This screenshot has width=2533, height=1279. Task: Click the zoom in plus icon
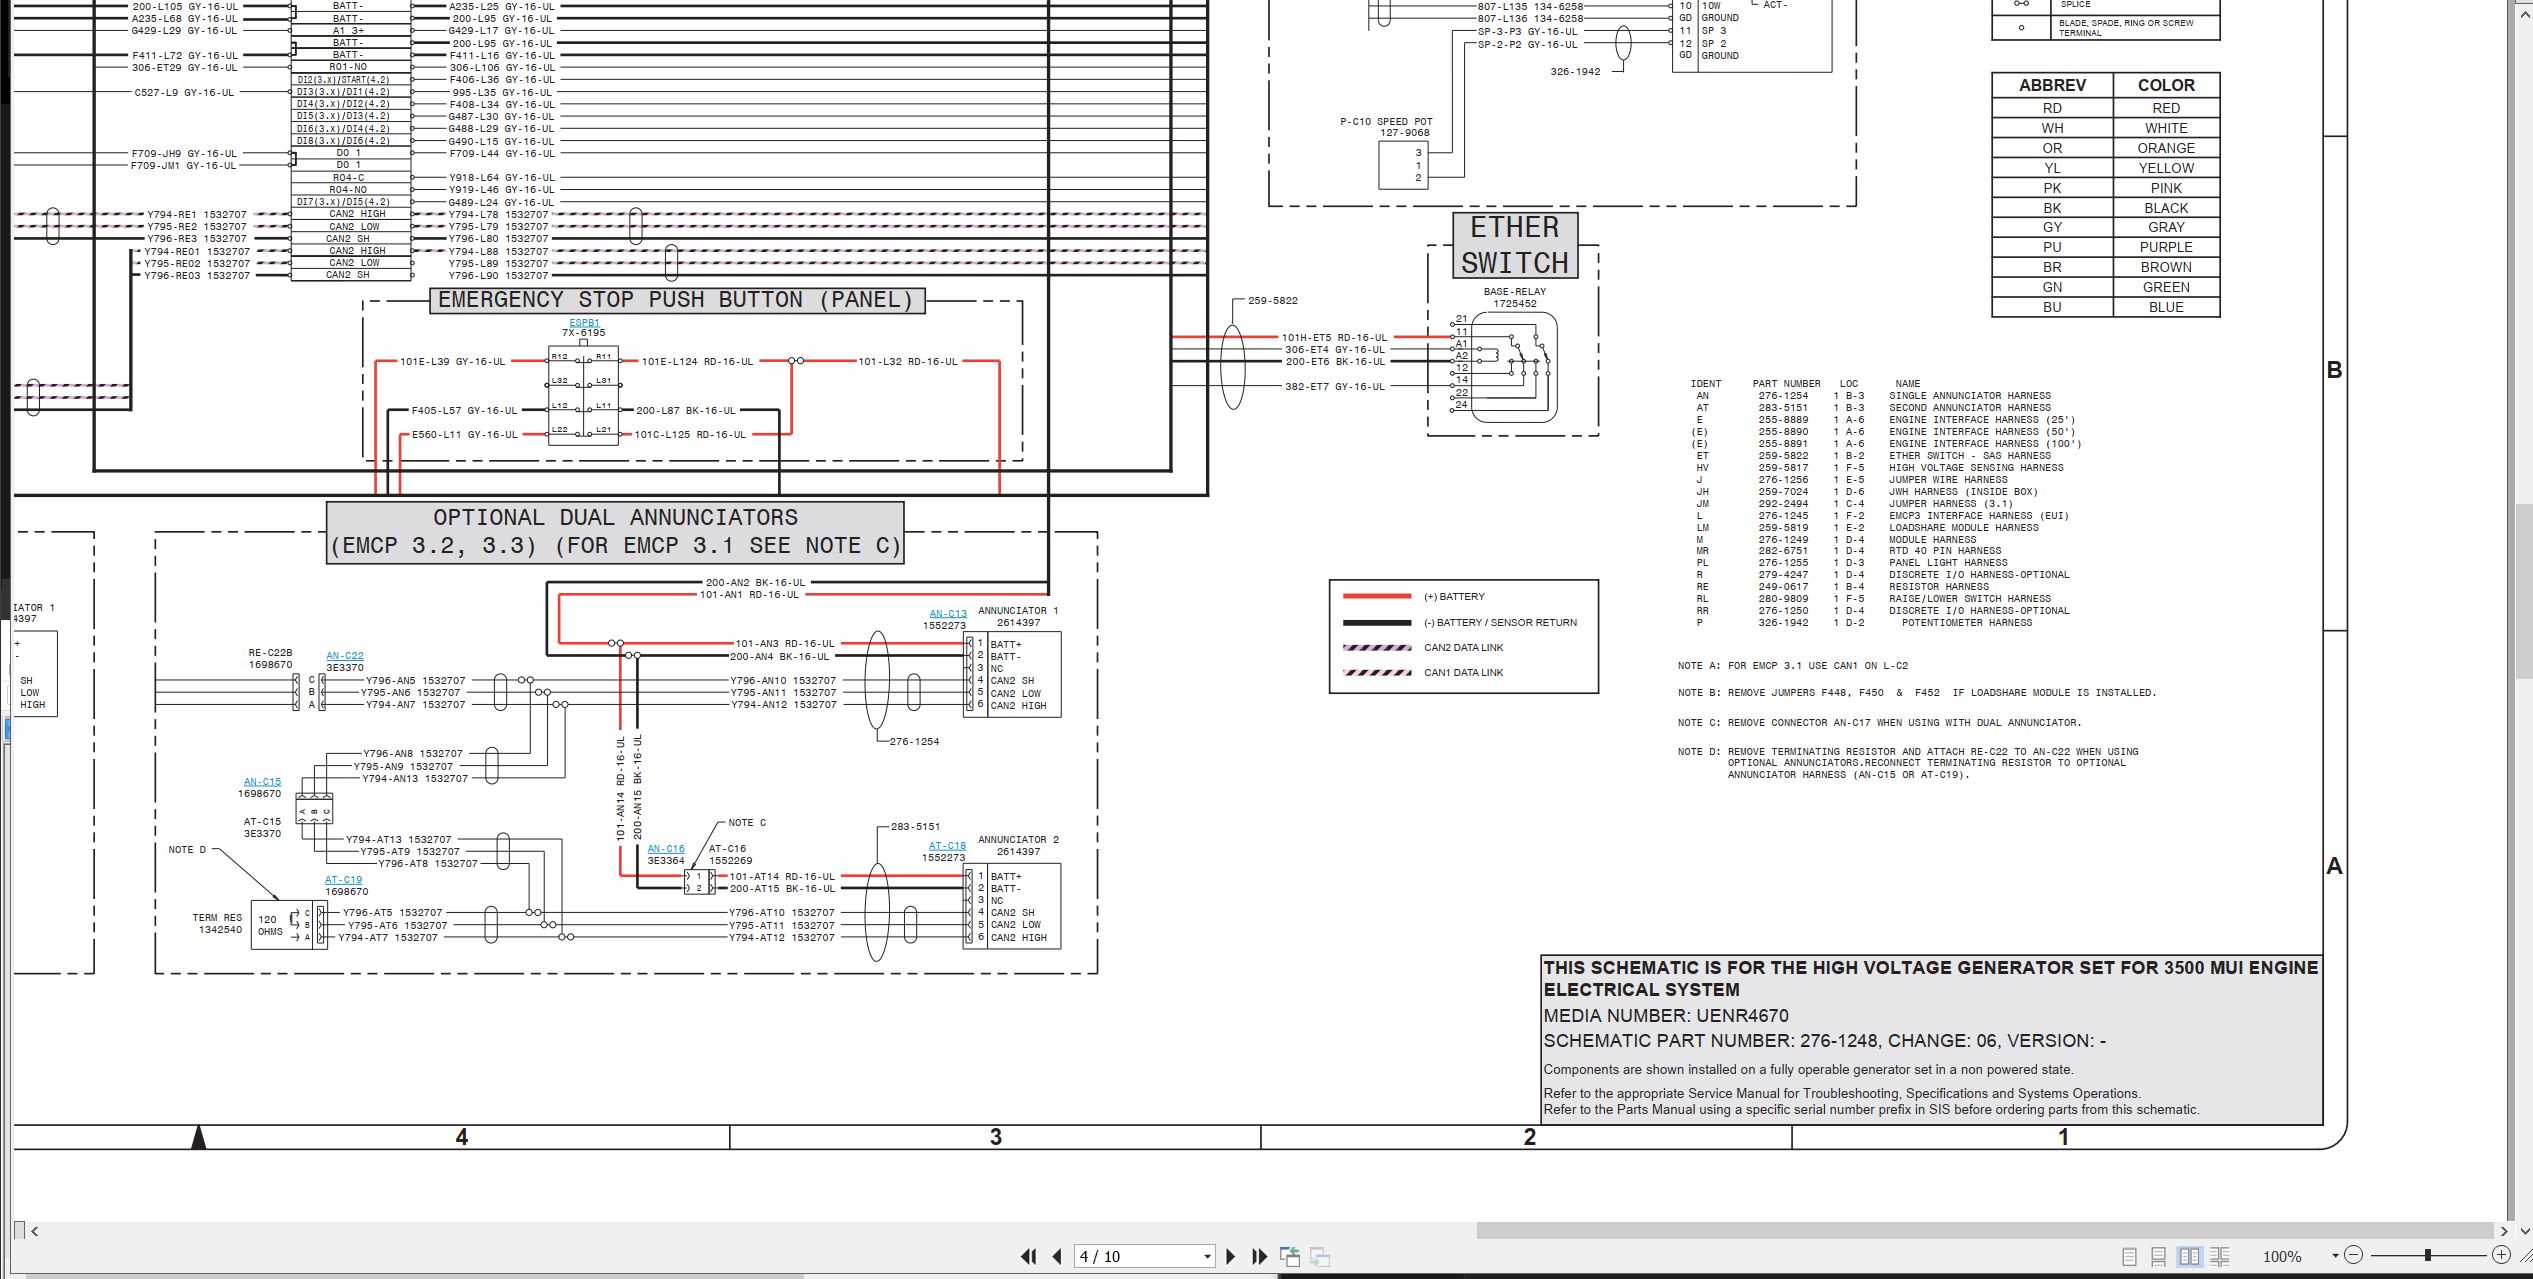[2501, 1255]
